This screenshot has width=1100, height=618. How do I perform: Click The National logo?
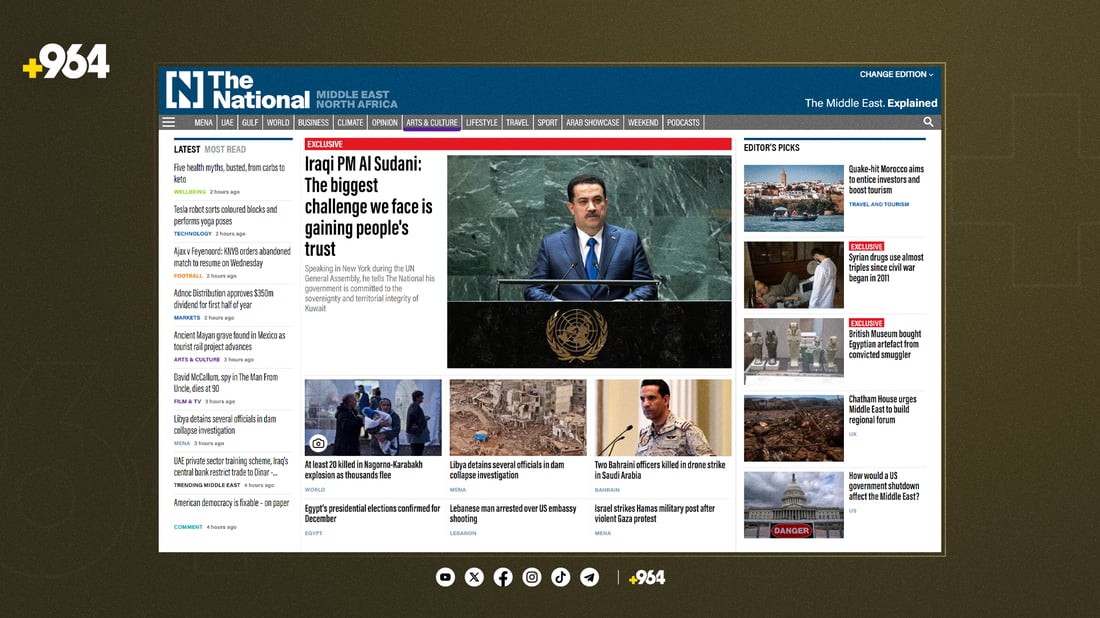click(238, 90)
